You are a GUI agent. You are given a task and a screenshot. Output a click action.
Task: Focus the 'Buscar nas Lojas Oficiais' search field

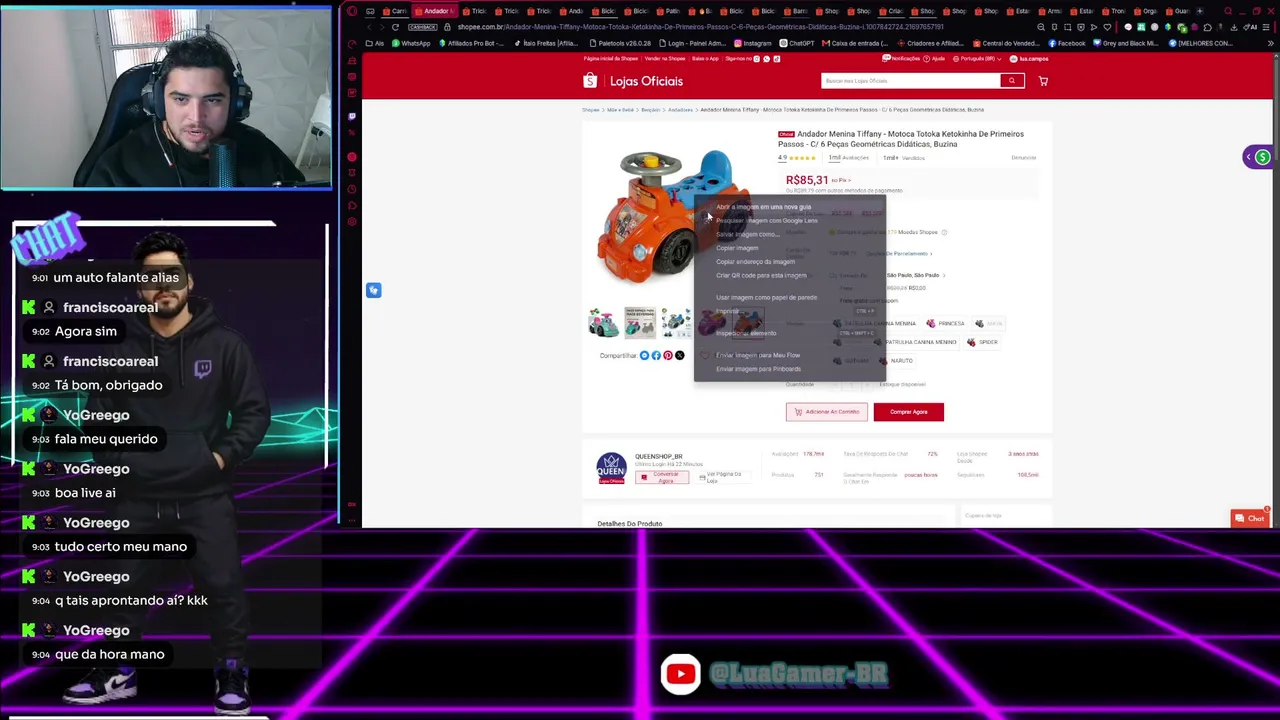(x=910, y=81)
